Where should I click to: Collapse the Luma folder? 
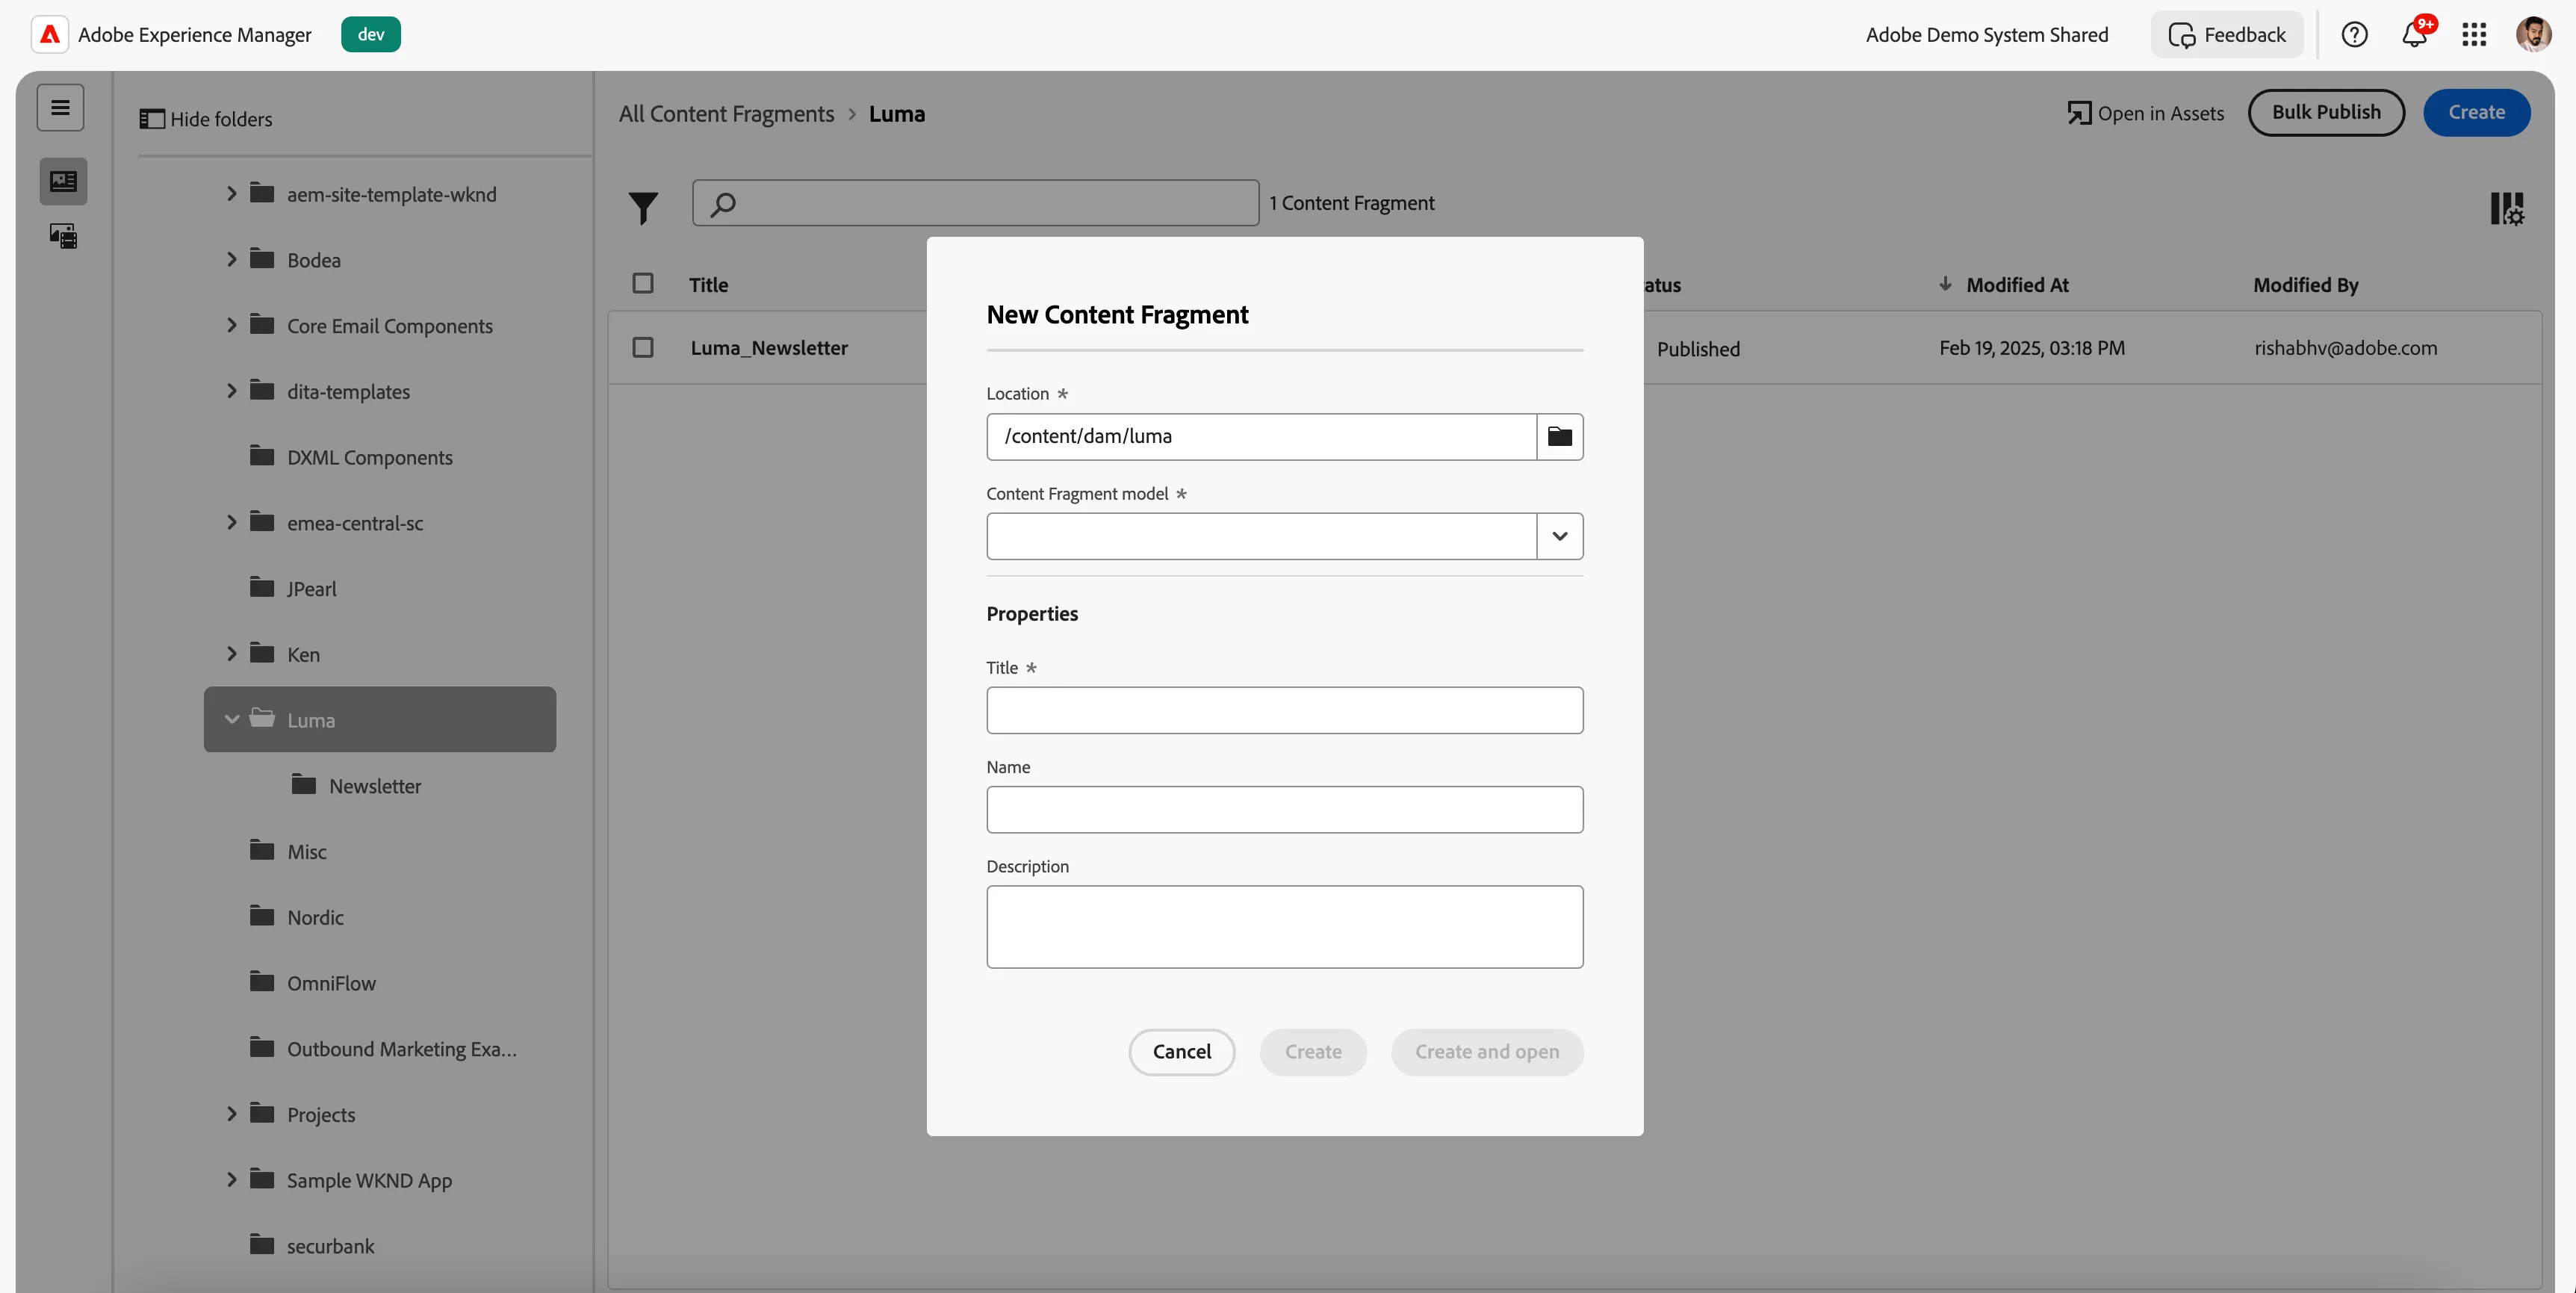tap(231, 719)
